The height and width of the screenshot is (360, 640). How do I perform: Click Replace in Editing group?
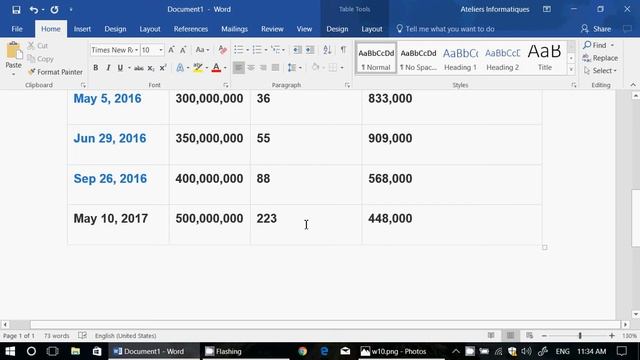pyautogui.click(x=600, y=58)
